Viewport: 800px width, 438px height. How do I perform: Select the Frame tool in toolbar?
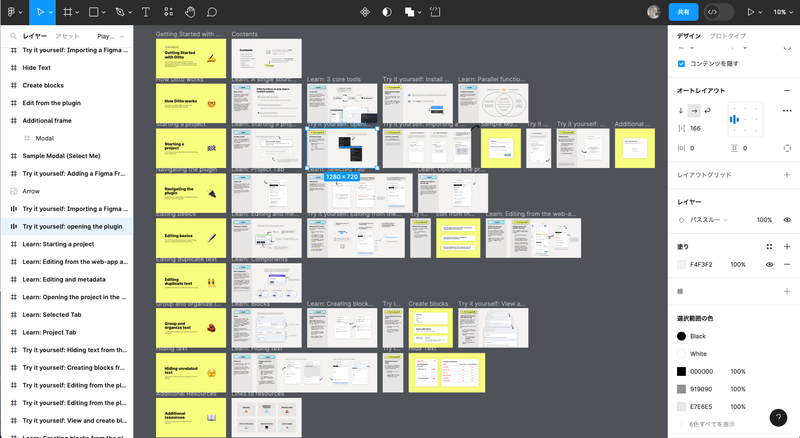coord(67,12)
